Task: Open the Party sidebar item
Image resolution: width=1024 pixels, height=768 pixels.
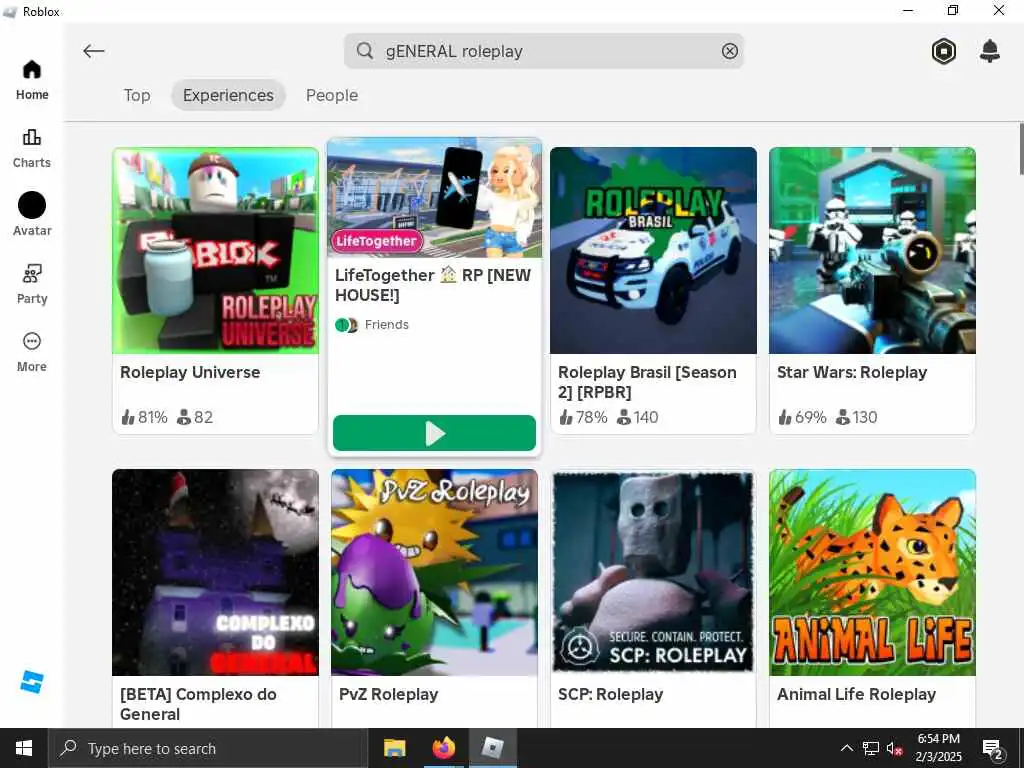Action: [31, 284]
